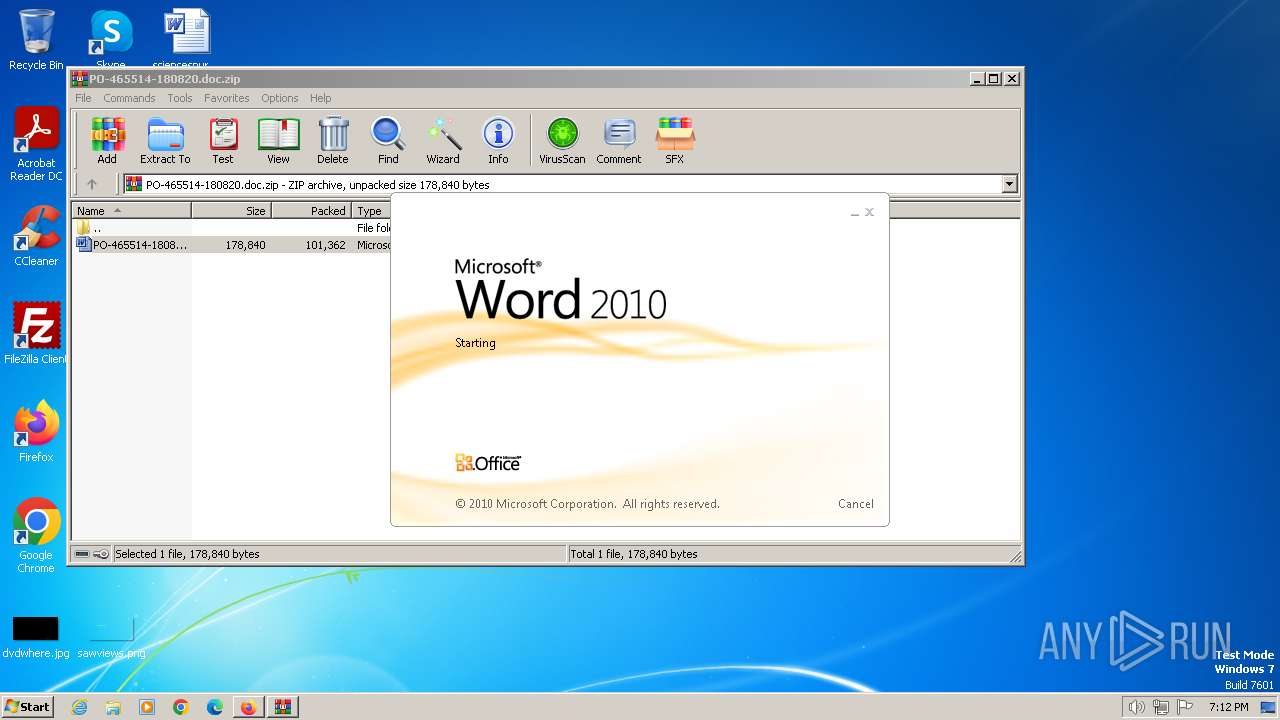This screenshot has height=720, width=1280.
Task: Open the volume speaker tray icon
Action: [x=1136, y=707]
